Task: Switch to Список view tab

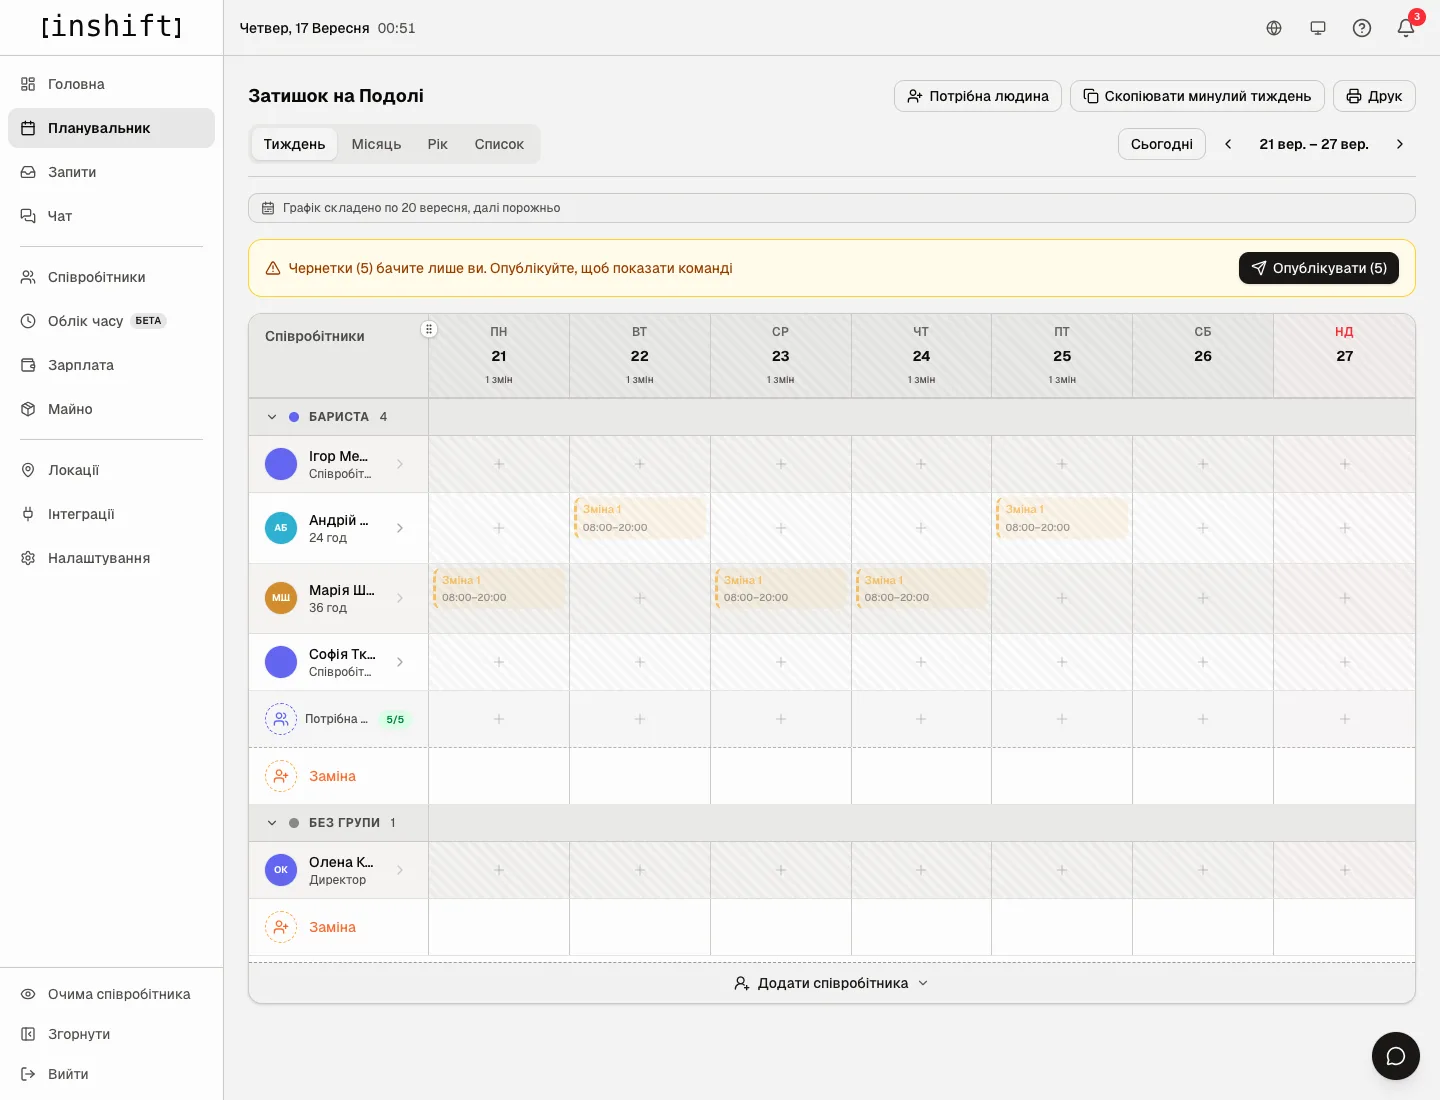Action: [499, 144]
